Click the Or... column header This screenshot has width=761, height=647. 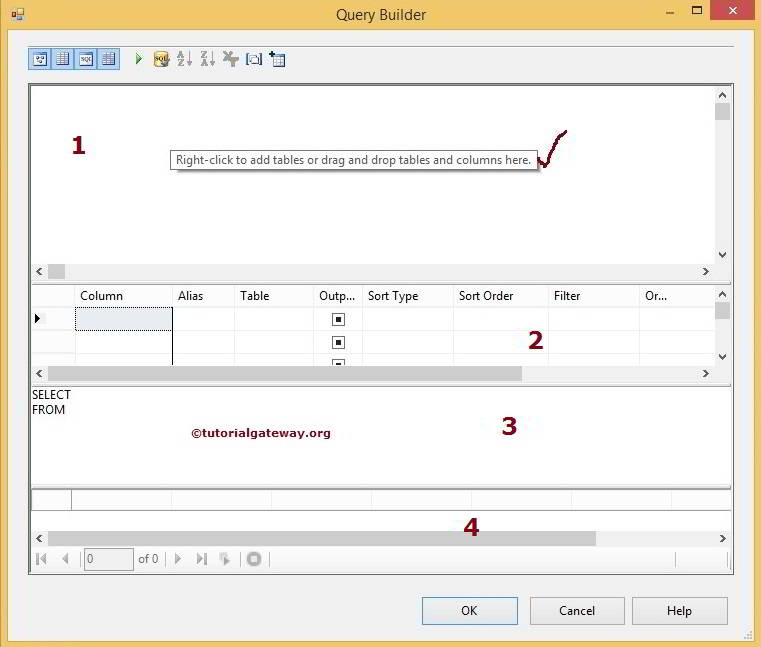677,296
